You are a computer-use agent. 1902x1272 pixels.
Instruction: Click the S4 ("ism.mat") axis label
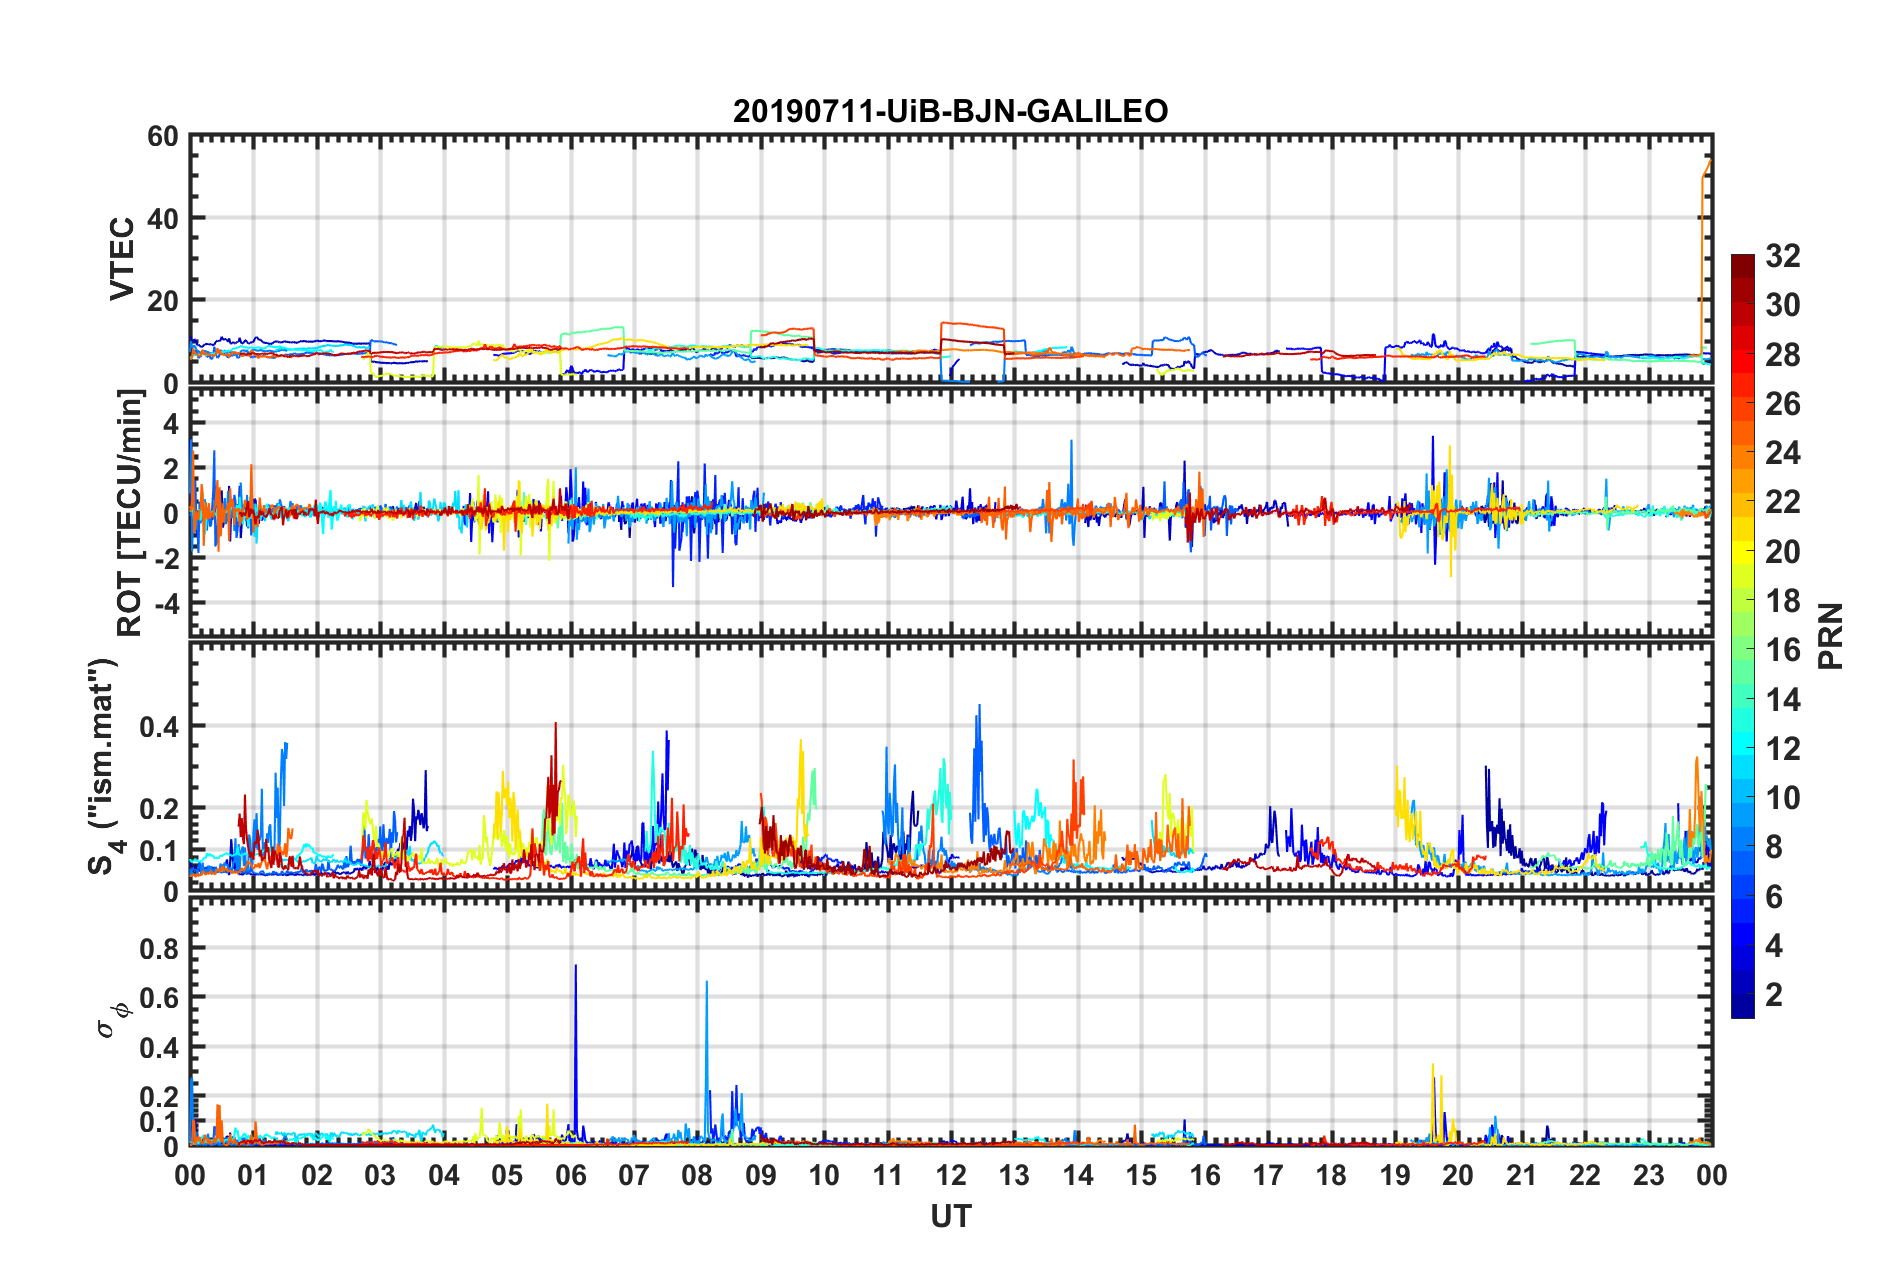point(104,767)
